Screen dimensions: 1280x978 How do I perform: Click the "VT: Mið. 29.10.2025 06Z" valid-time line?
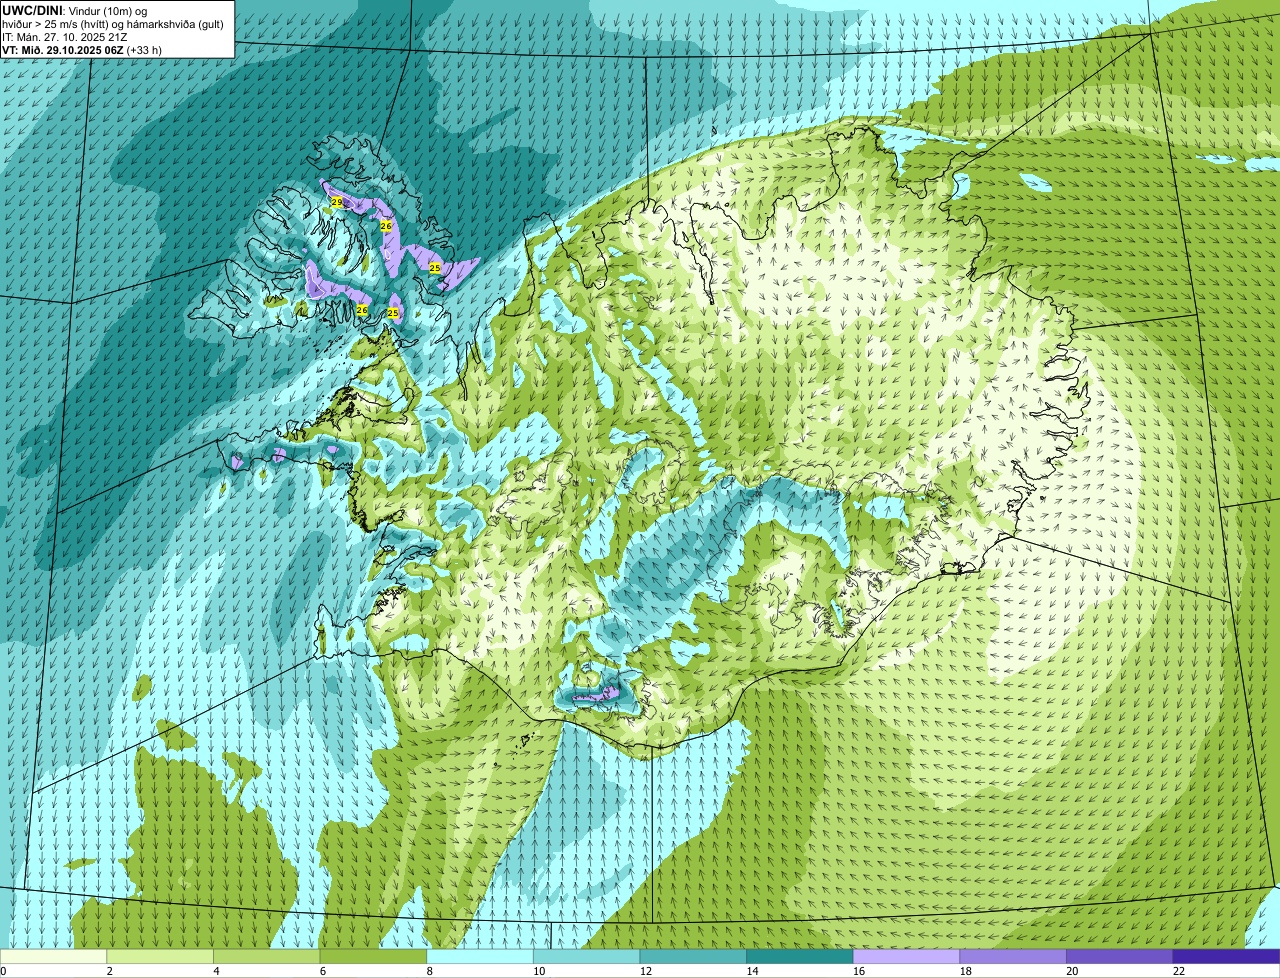(x=82, y=50)
